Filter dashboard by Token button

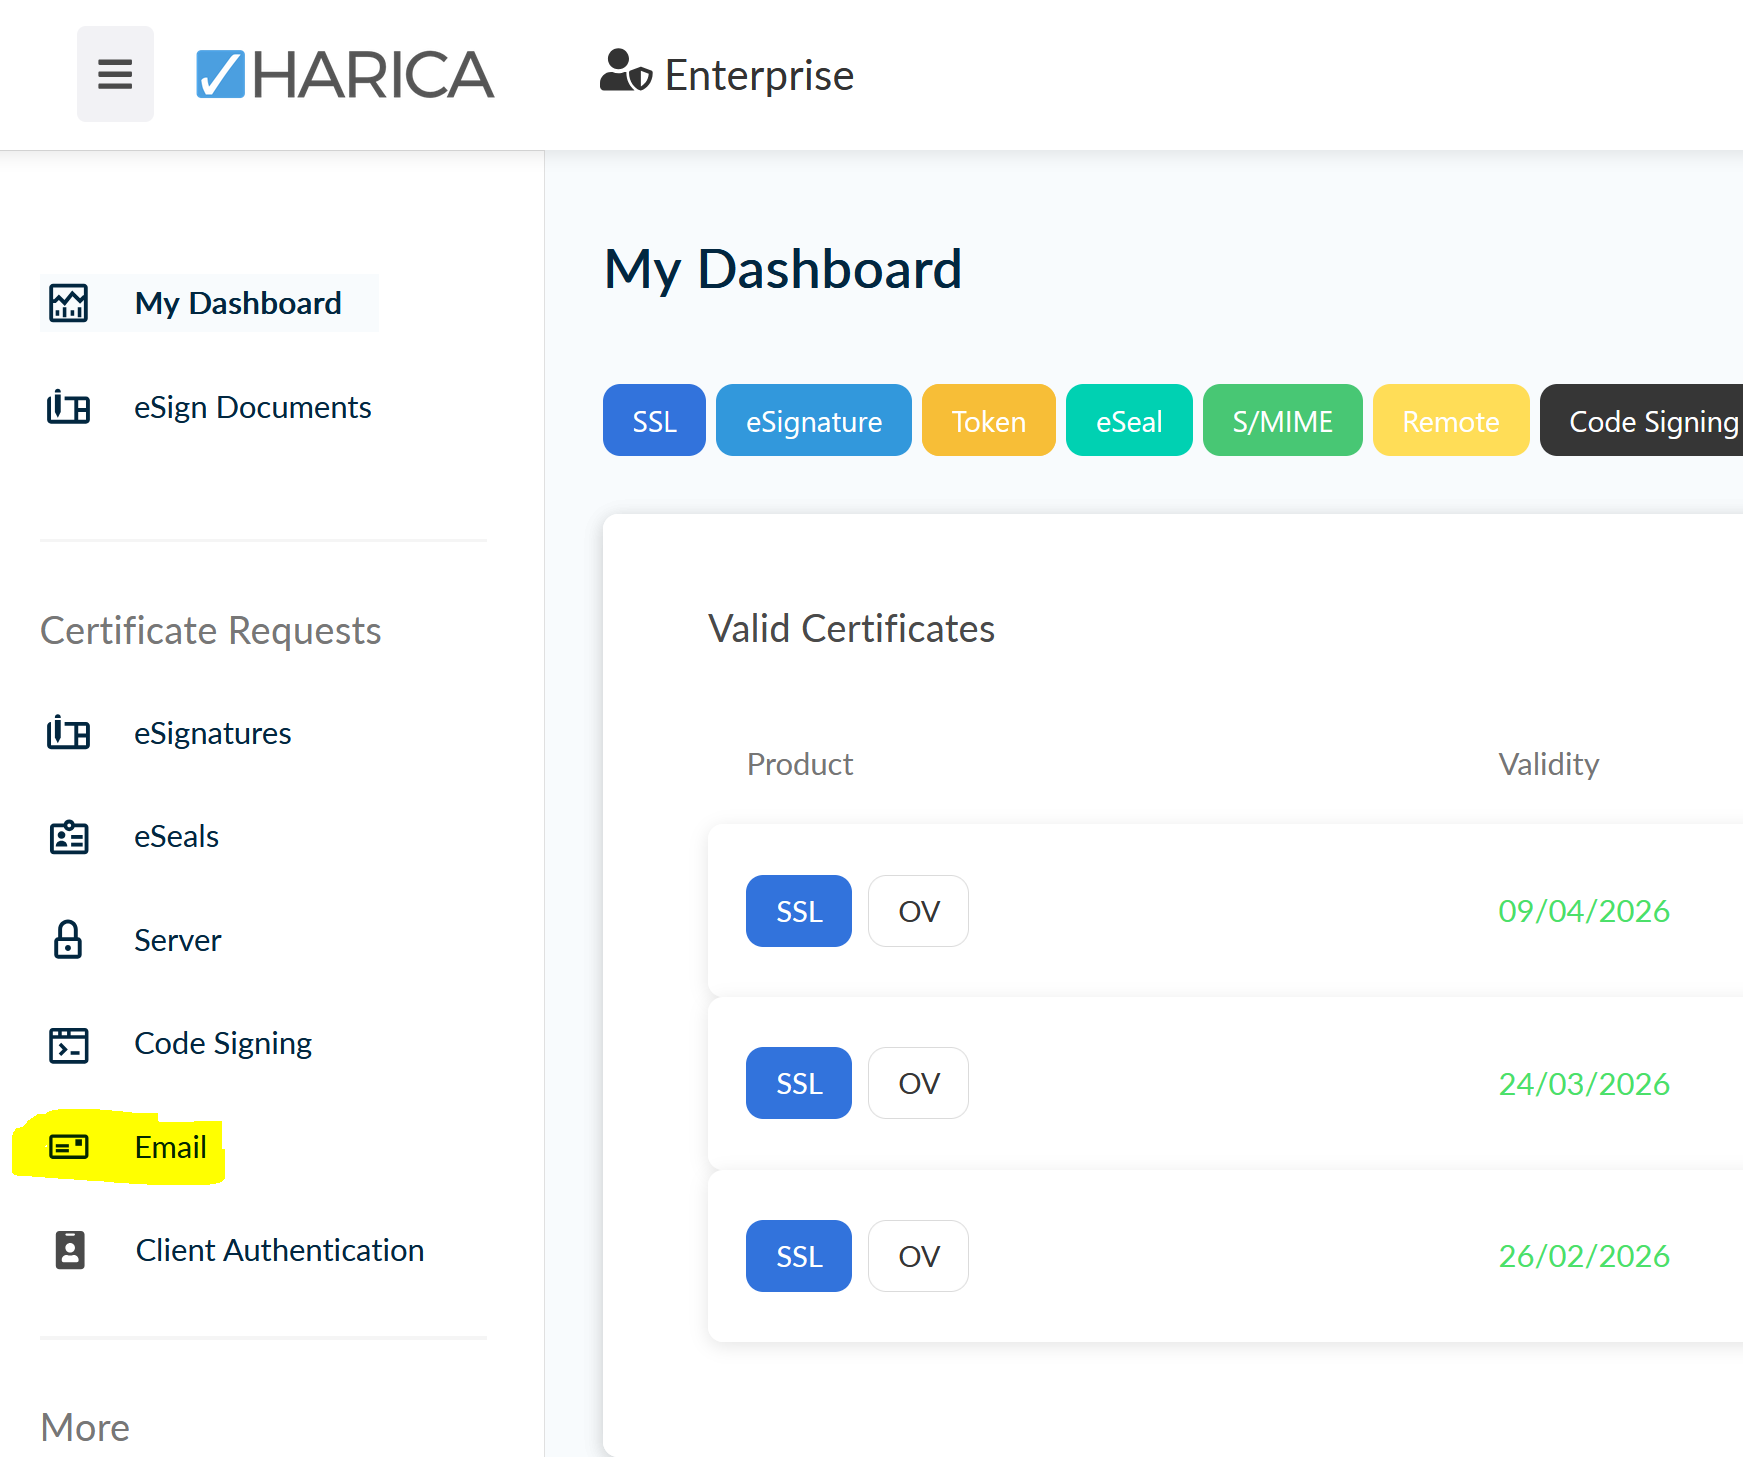click(x=989, y=420)
